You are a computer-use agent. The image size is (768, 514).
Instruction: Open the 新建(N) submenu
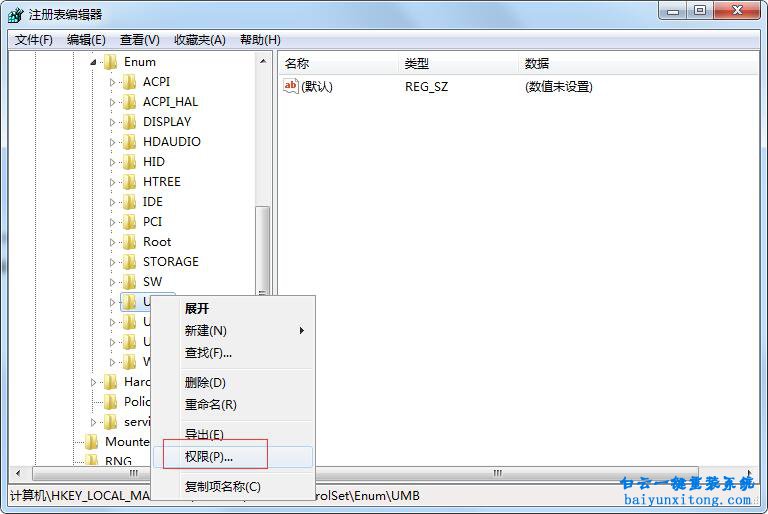point(233,331)
